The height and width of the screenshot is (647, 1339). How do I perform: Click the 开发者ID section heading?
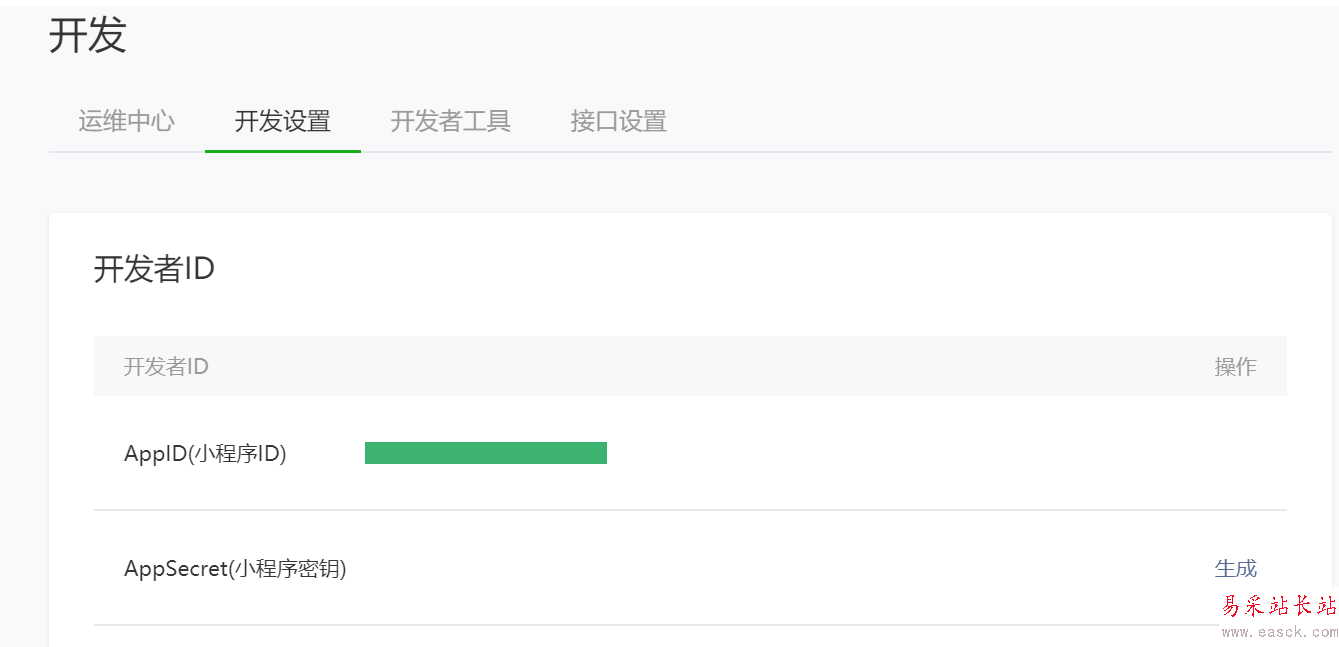154,269
